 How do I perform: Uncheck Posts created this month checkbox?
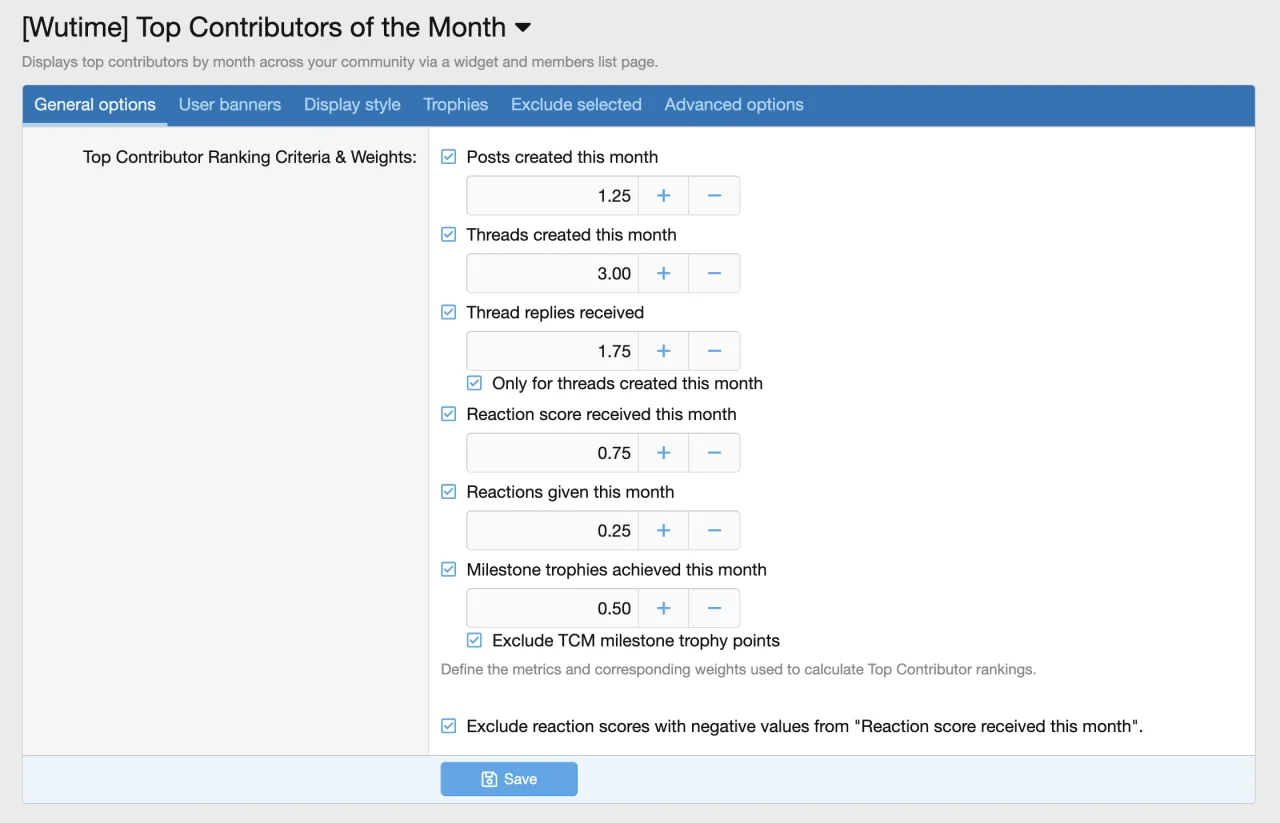449,157
